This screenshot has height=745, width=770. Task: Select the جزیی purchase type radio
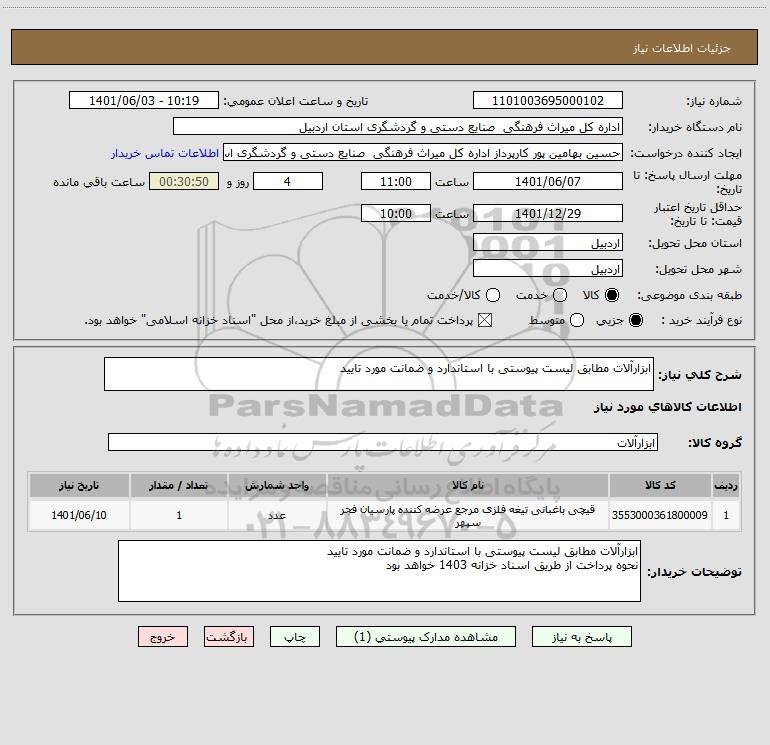coord(635,320)
